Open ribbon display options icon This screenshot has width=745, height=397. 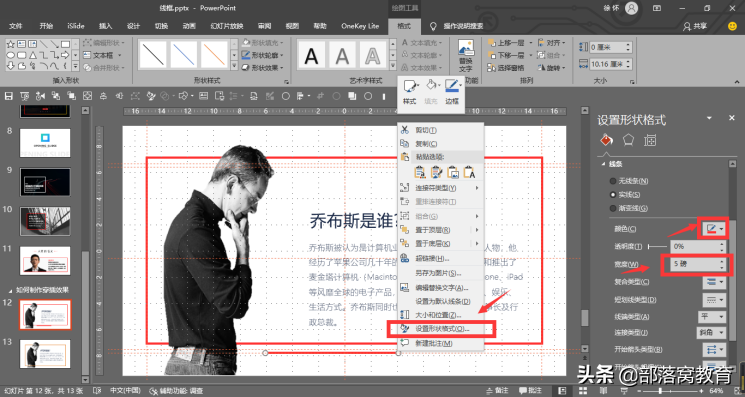tap(657, 8)
